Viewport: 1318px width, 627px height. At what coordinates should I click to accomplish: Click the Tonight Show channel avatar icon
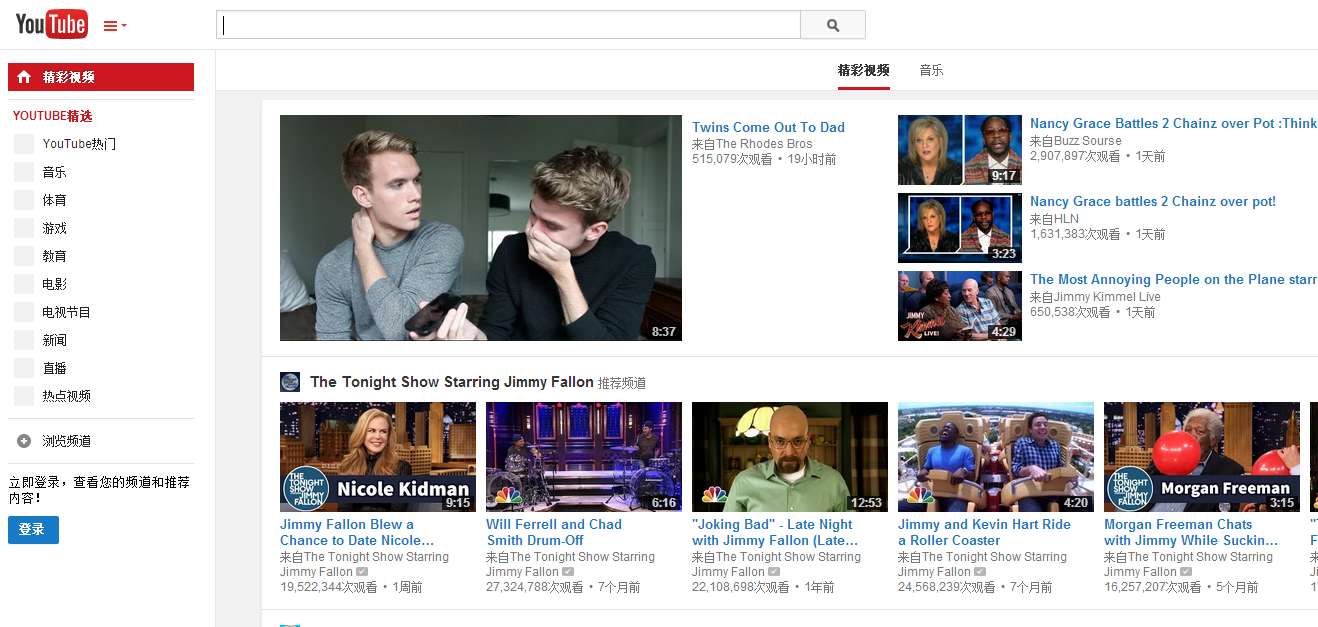click(x=290, y=382)
